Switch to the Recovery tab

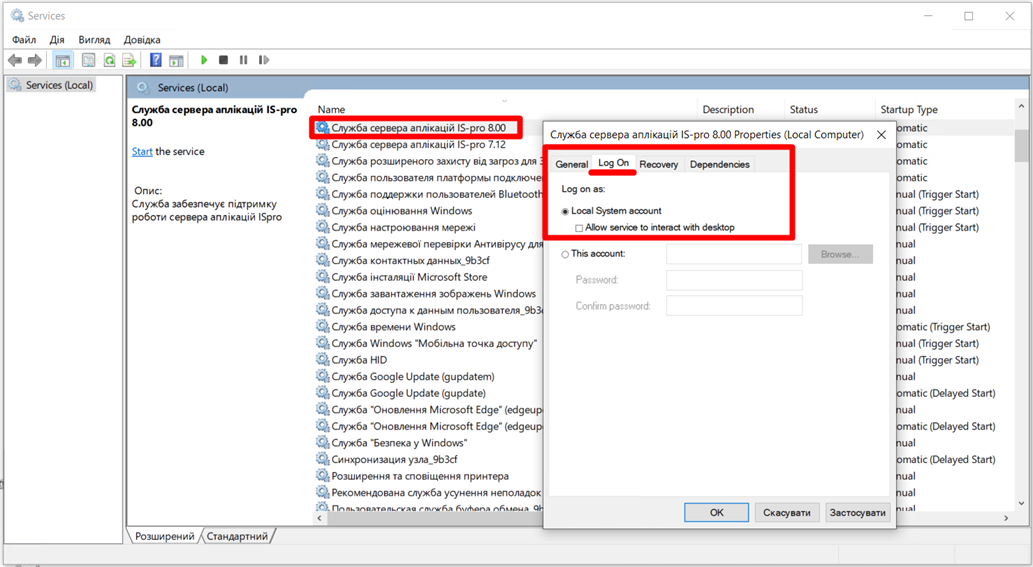659,164
